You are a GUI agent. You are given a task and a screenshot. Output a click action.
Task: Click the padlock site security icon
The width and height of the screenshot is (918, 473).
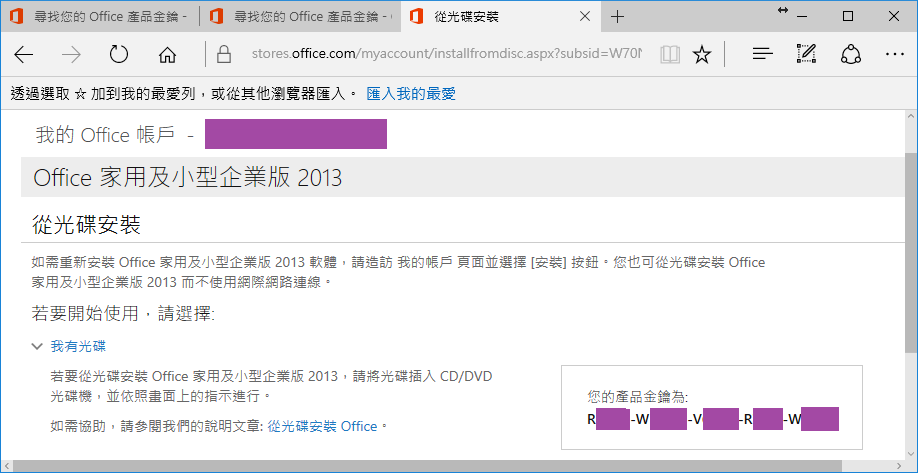coord(224,54)
